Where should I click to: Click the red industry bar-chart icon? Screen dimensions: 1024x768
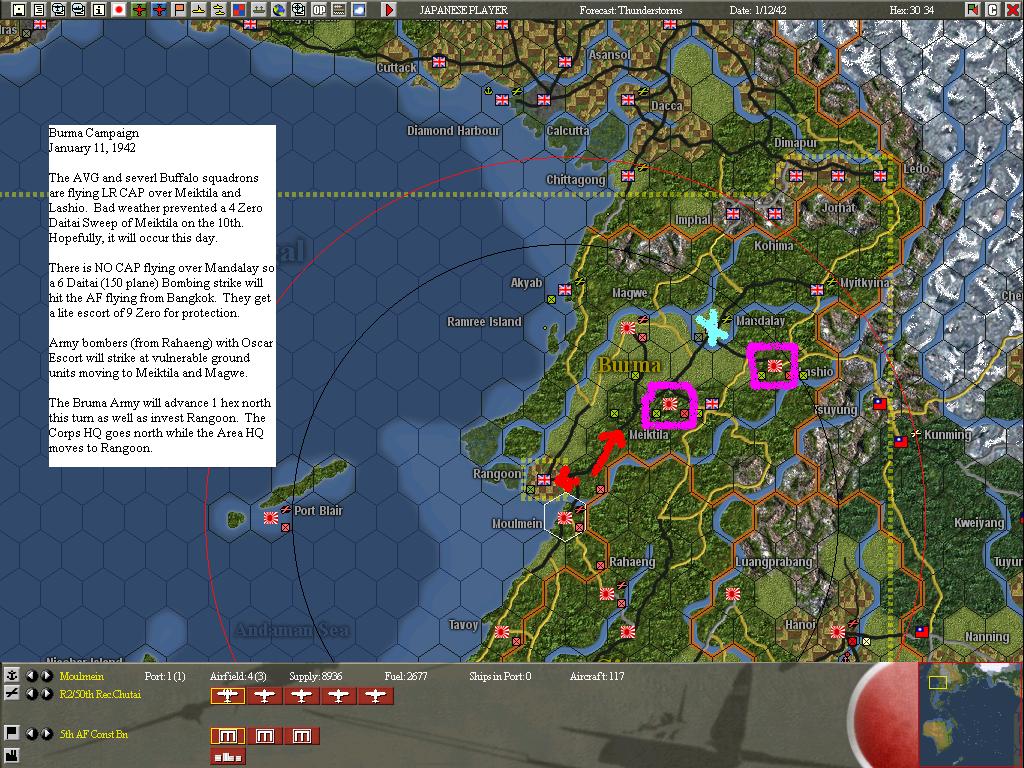pos(227,757)
